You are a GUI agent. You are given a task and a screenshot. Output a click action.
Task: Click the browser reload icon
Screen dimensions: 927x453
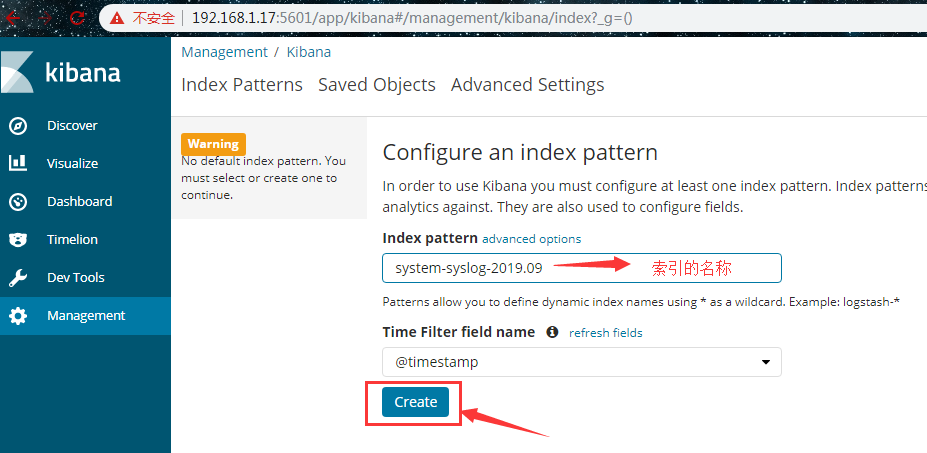[x=77, y=18]
